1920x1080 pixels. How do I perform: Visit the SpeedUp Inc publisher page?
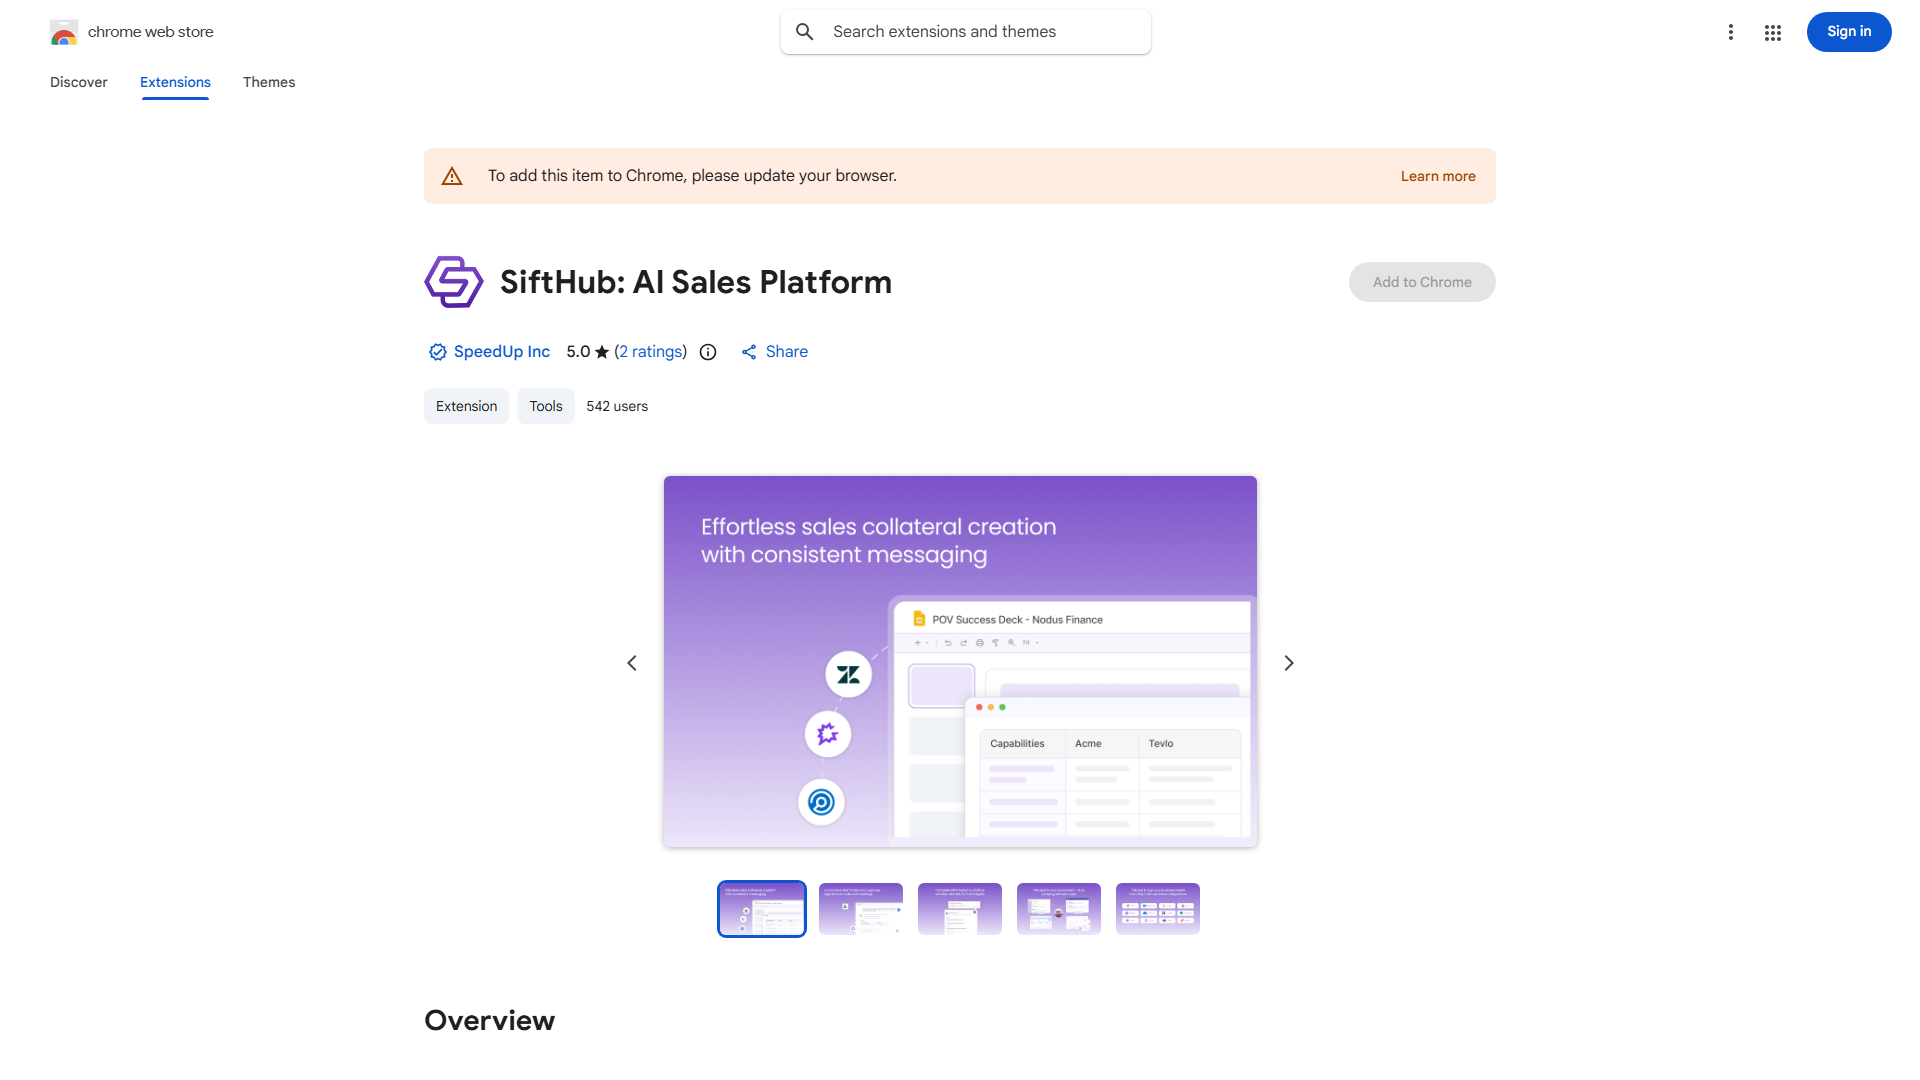[x=501, y=351]
